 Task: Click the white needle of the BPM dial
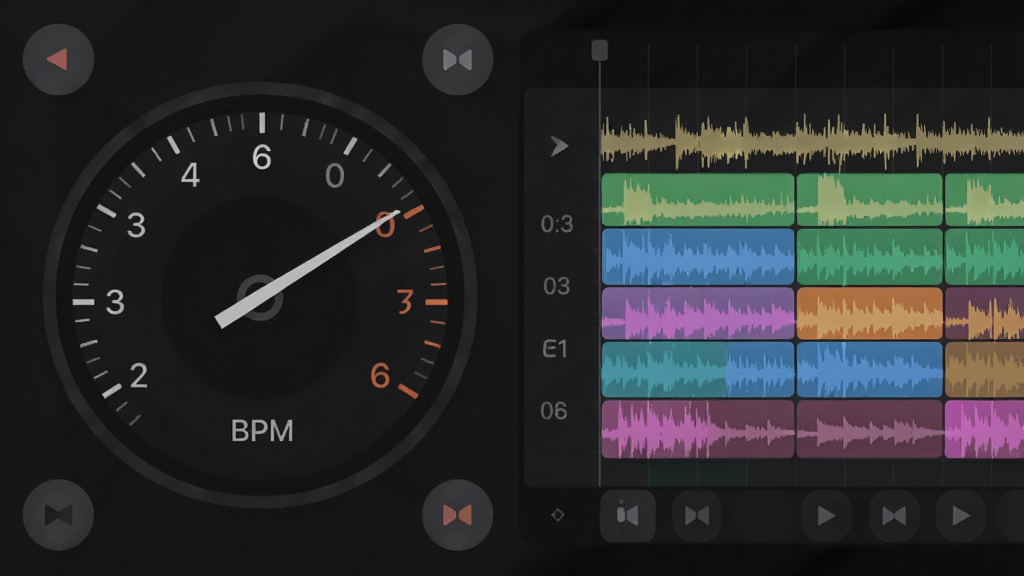[307, 269]
